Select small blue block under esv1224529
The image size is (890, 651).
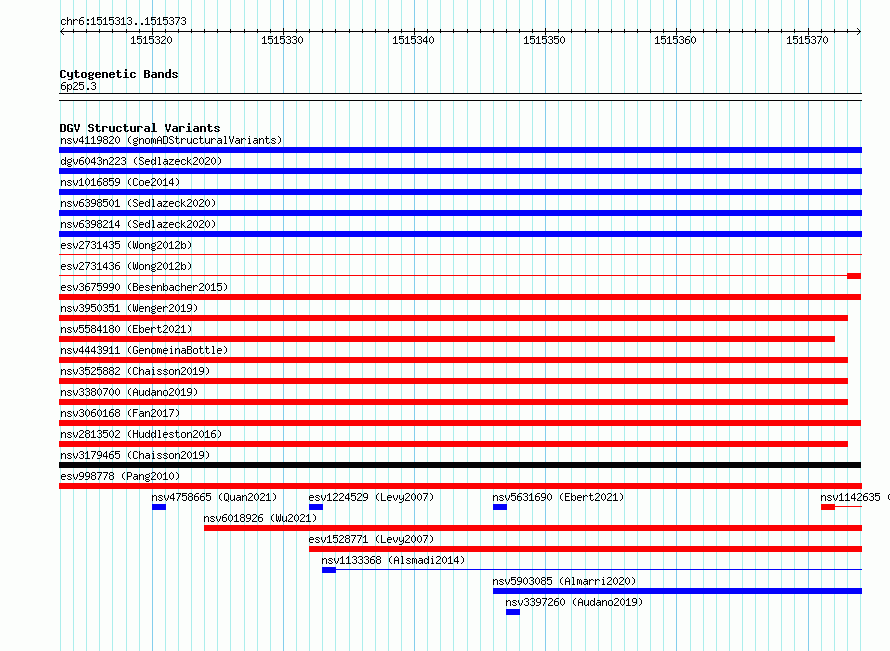(316, 507)
